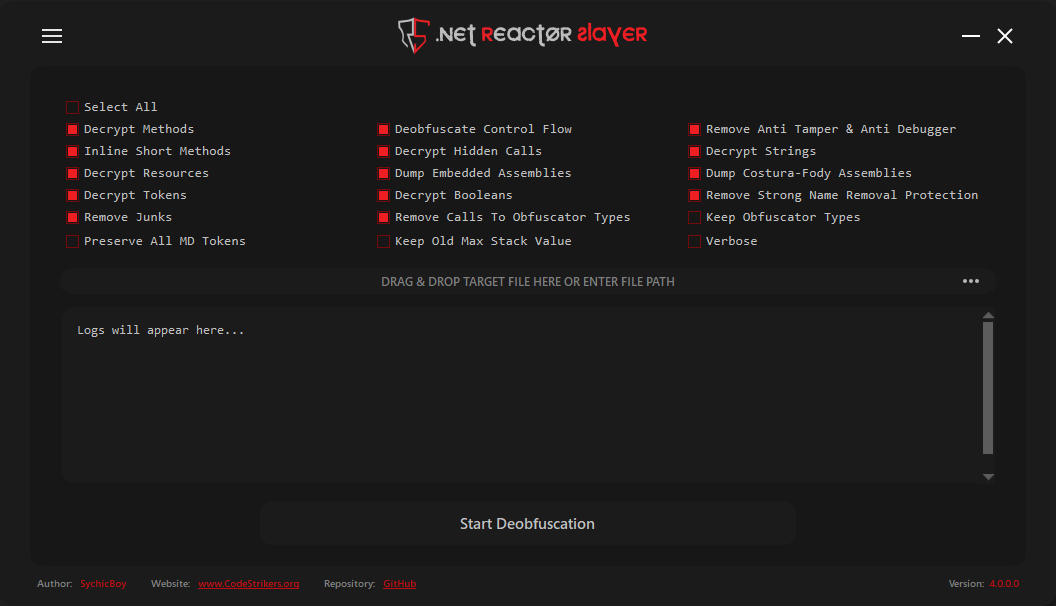Uncheck Decrypt Resources

tap(73, 174)
